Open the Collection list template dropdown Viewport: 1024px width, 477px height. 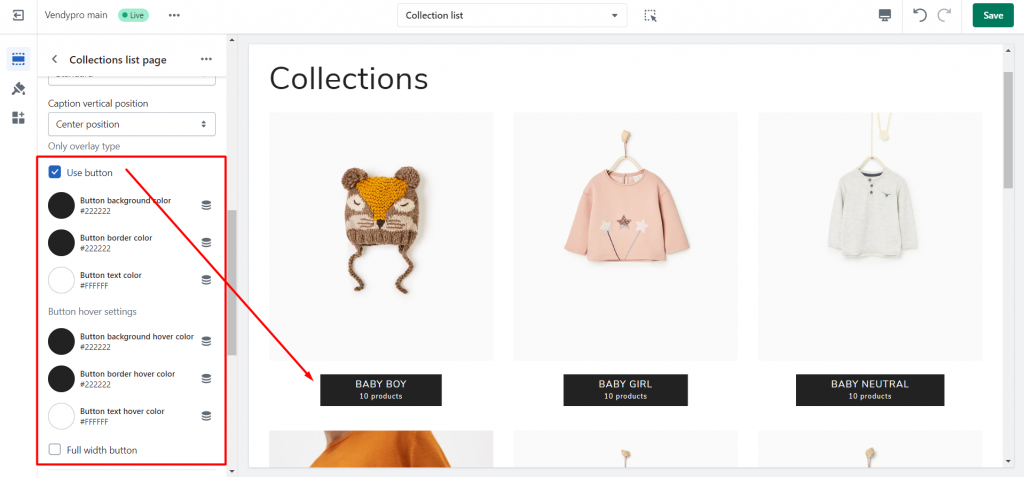point(512,15)
